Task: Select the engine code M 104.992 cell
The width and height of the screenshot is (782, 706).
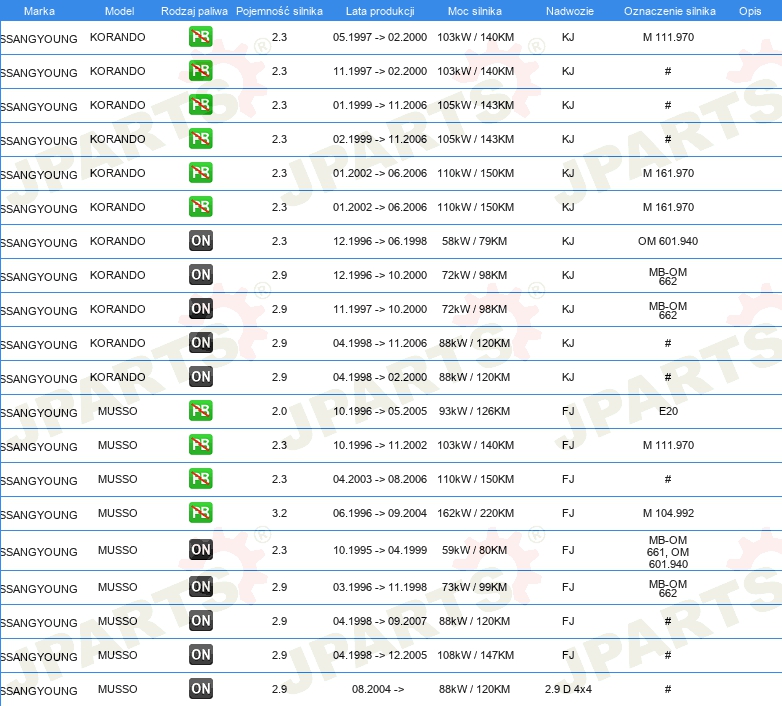Action: tap(667, 513)
